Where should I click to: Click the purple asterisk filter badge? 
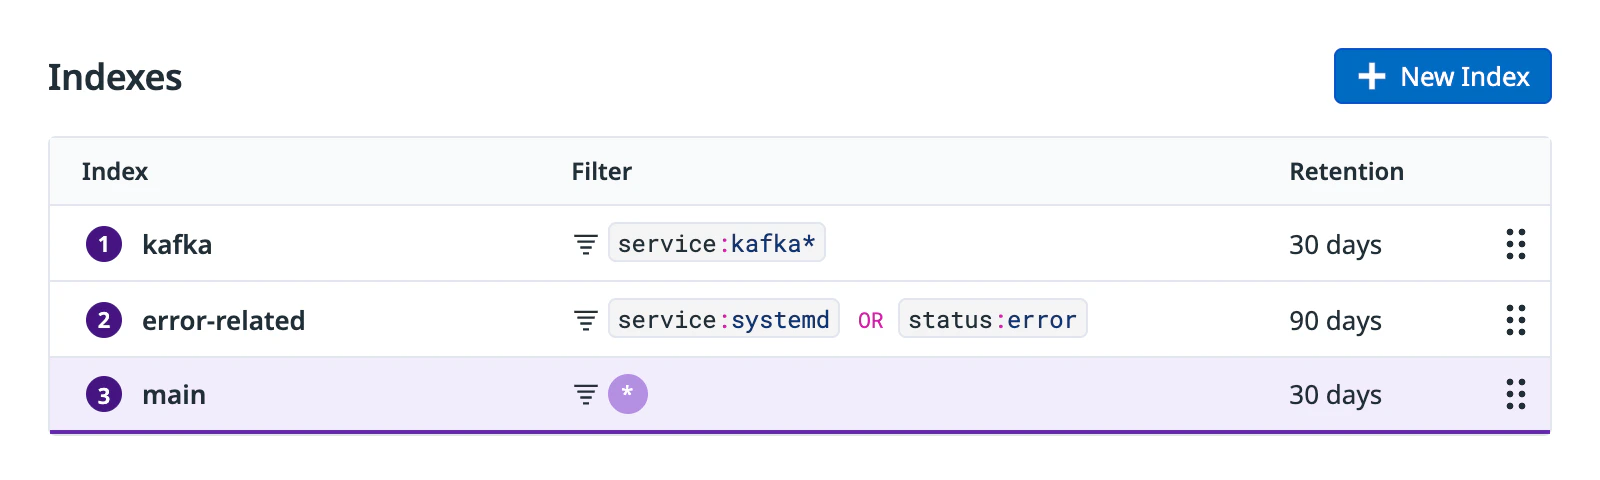click(628, 394)
